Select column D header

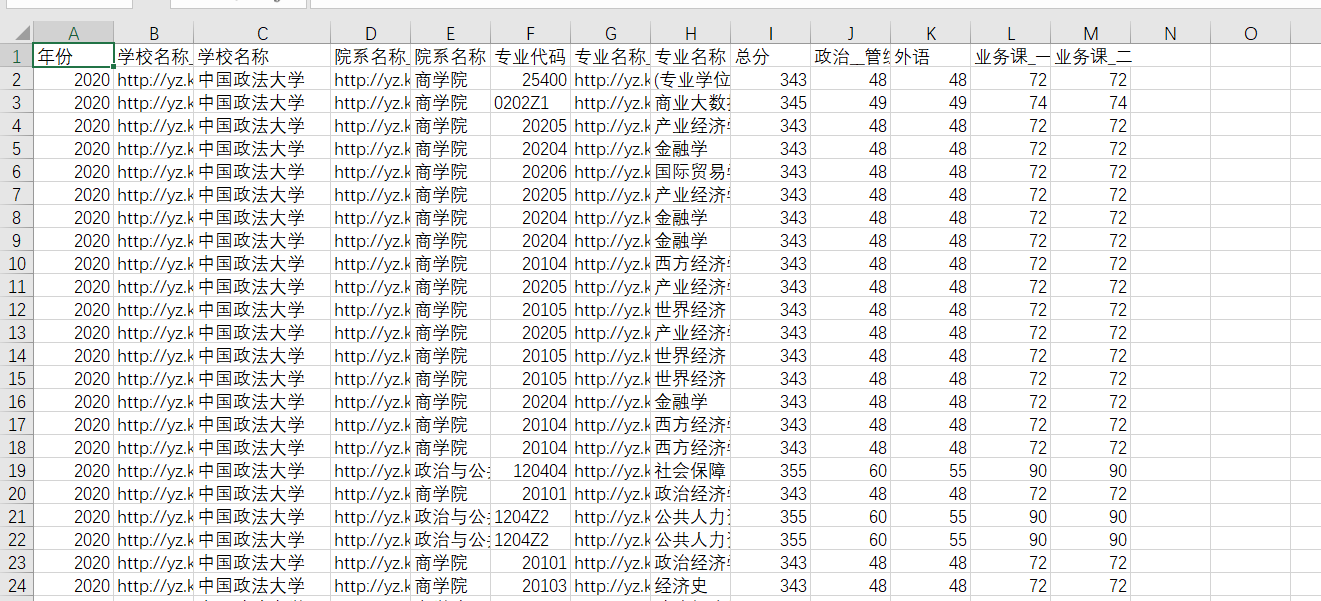[x=371, y=33]
